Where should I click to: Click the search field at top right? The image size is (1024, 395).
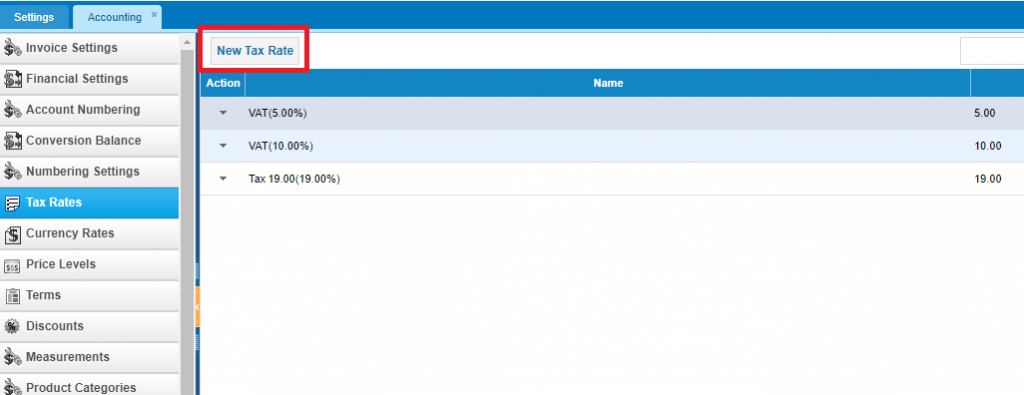[991, 51]
